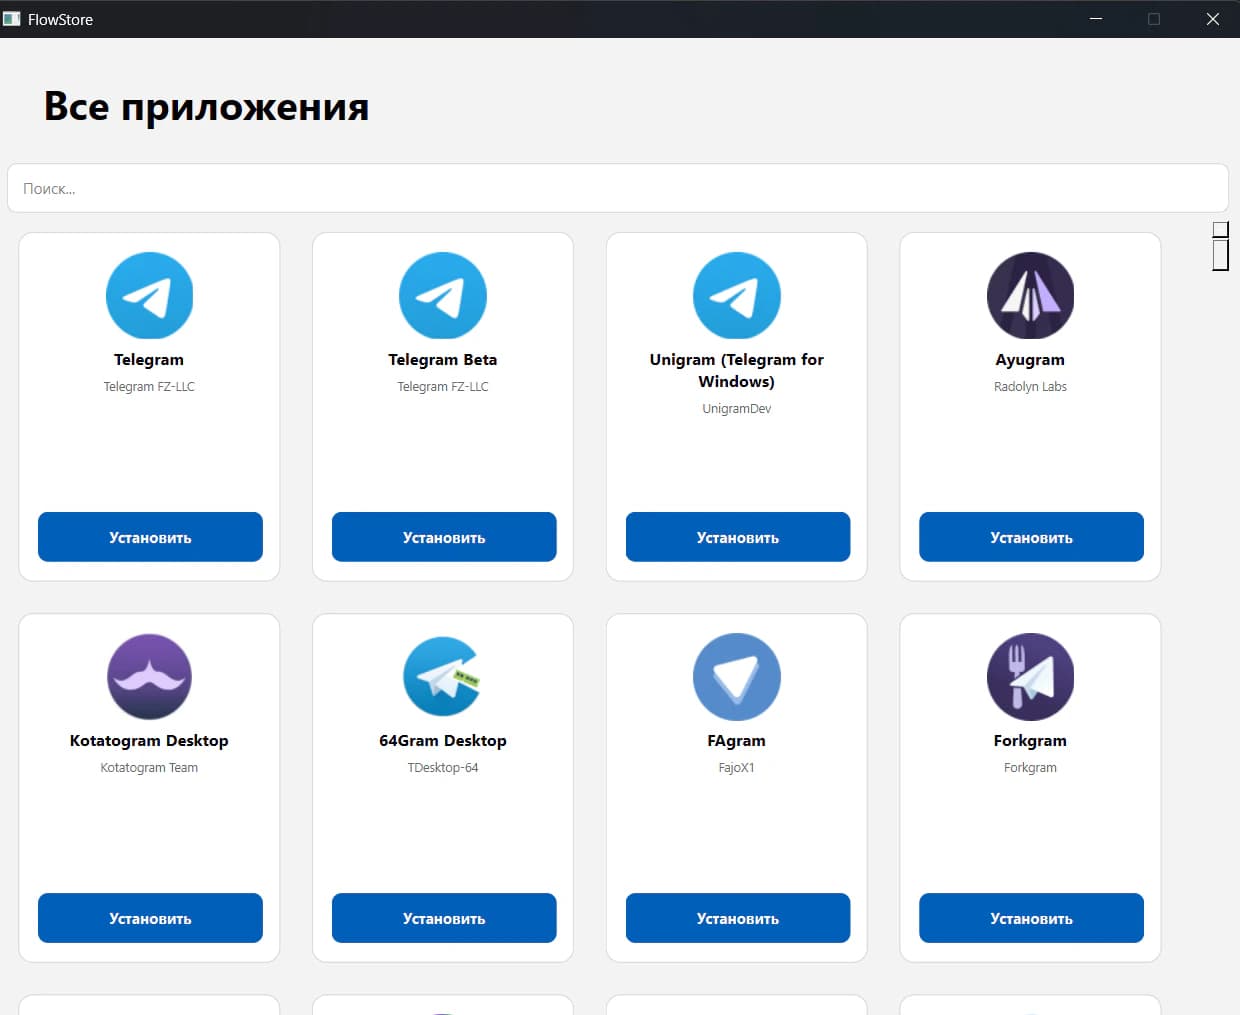Viewport: 1240px width, 1015px height.
Task: Install Ayugram
Action: (x=1031, y=537)
